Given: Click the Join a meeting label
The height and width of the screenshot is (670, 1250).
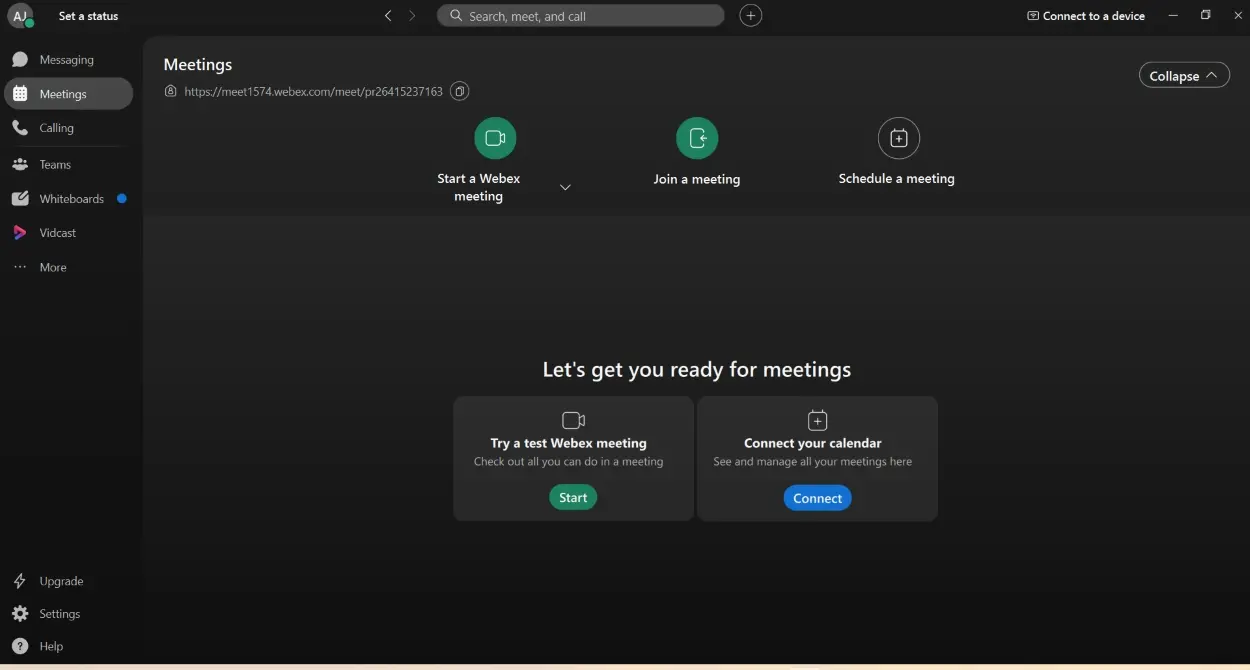Looking at the screenshot, I should [697, 179].
